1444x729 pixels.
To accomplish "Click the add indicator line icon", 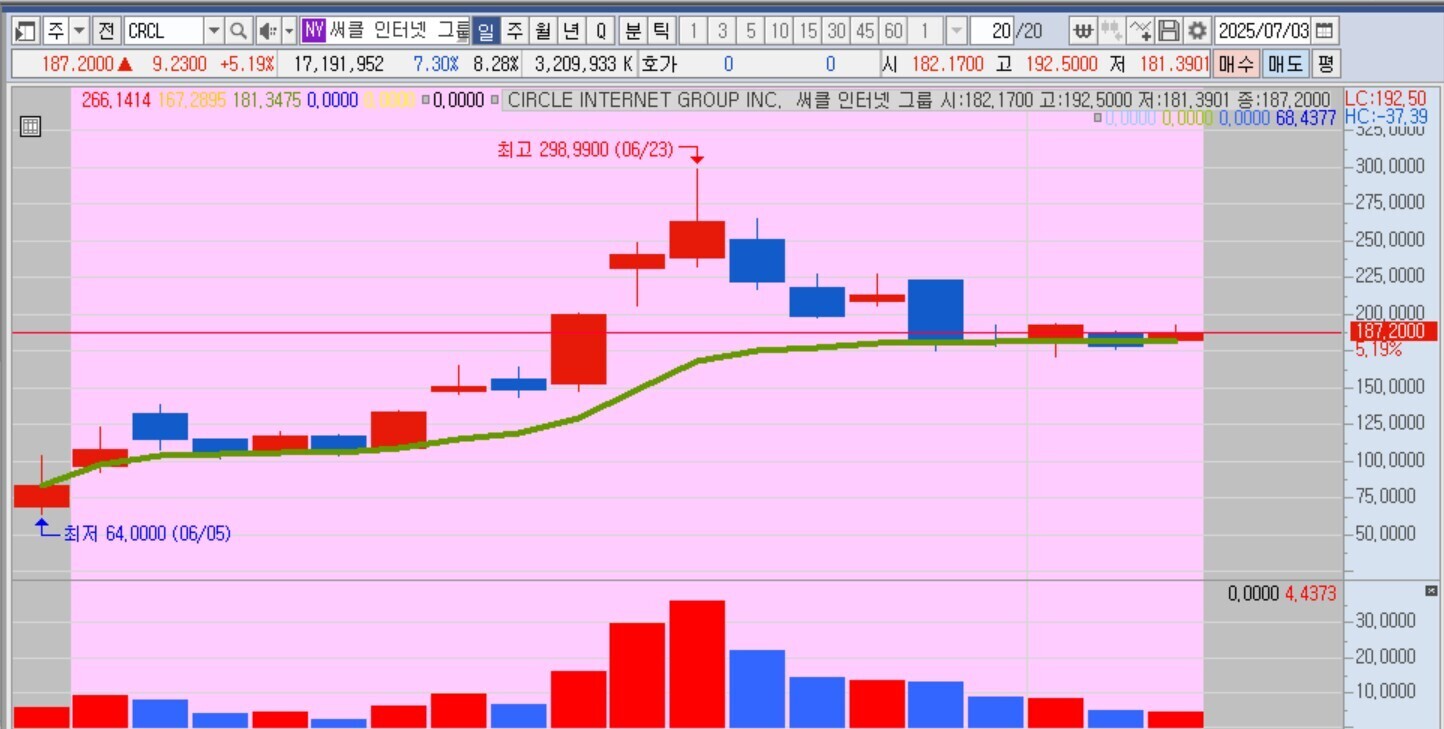I will [1140, 31].
